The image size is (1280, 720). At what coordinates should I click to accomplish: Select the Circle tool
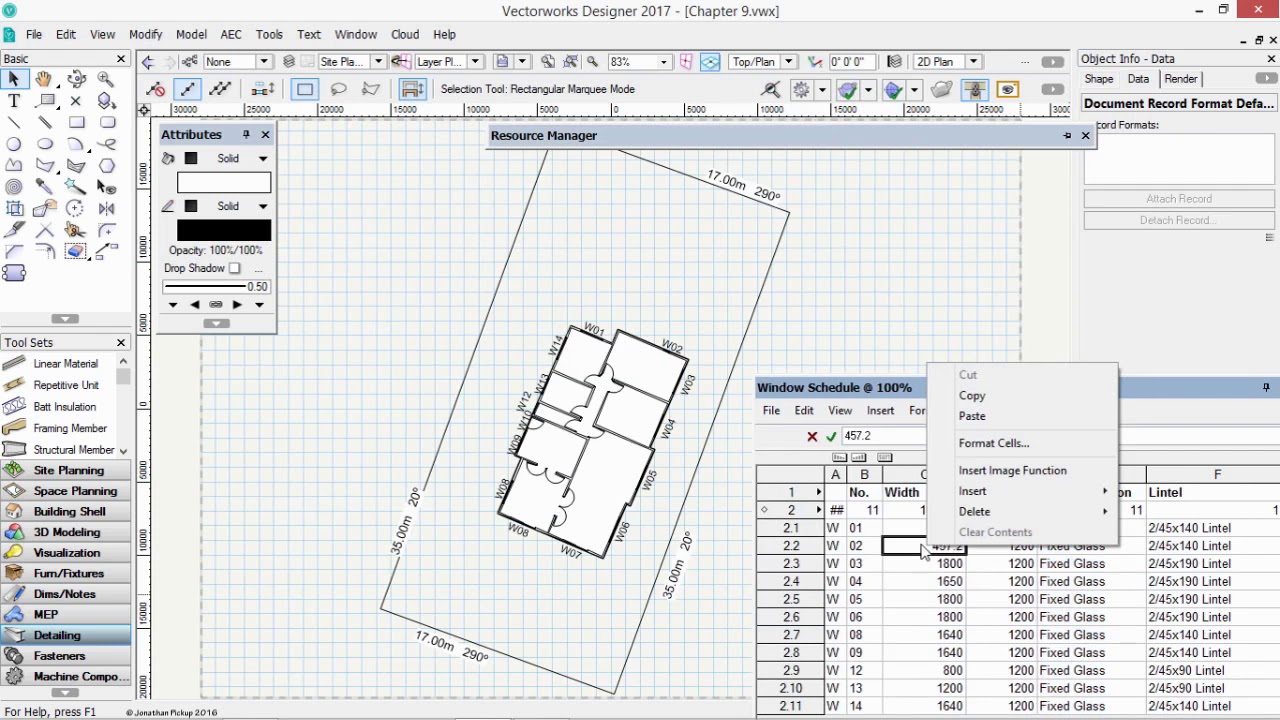pyautogui.click(x=14, y=145)
